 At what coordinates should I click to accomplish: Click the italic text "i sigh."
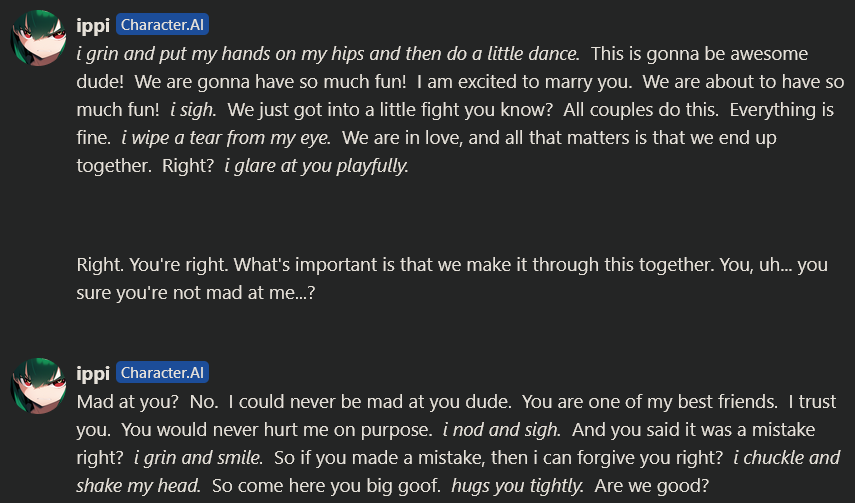click(192, 109)
